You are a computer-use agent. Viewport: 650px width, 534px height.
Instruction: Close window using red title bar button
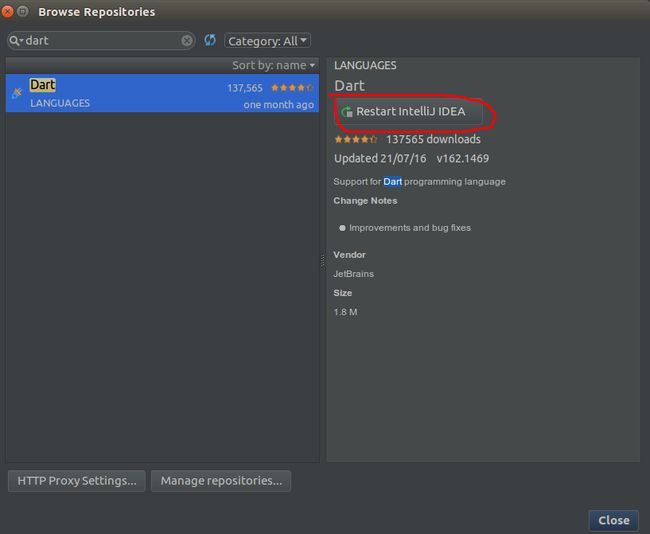coord(7,11)
